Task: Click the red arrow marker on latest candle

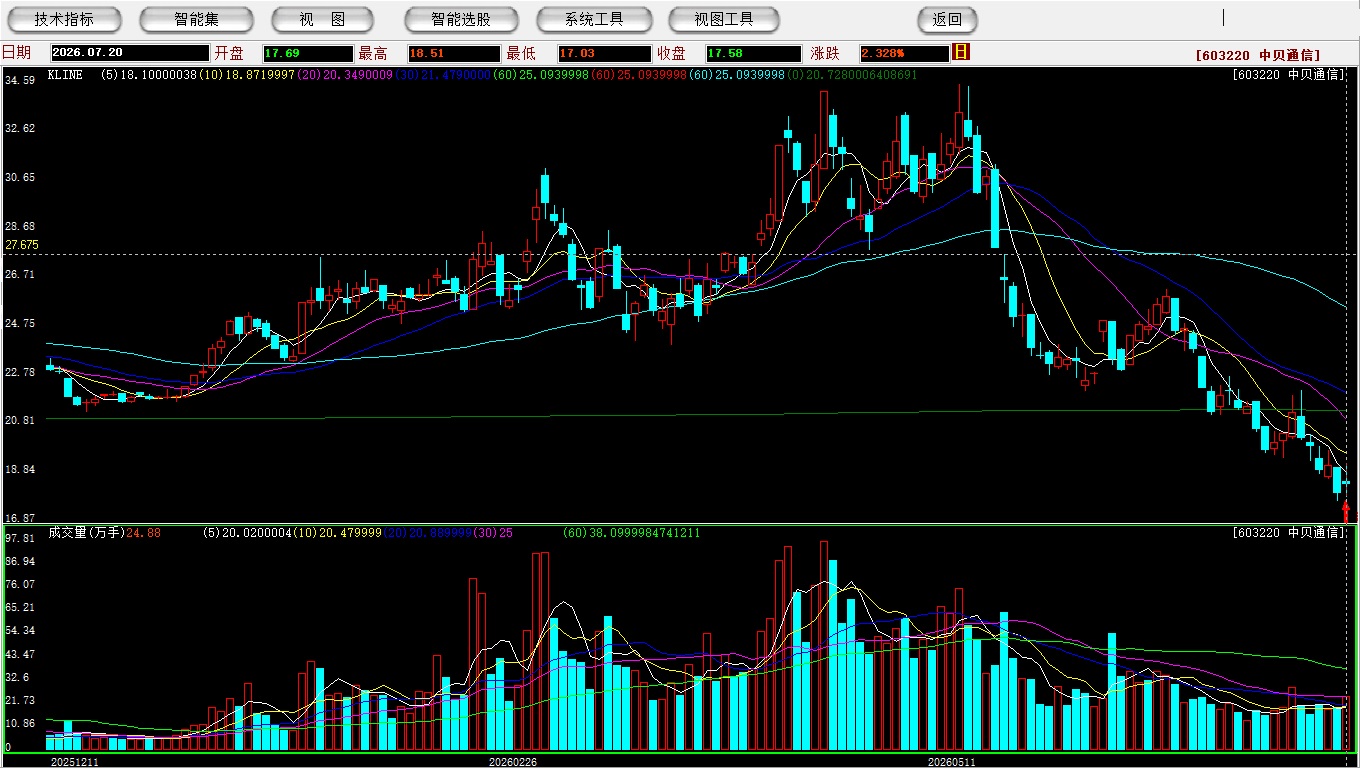Action: point(1345,512)
